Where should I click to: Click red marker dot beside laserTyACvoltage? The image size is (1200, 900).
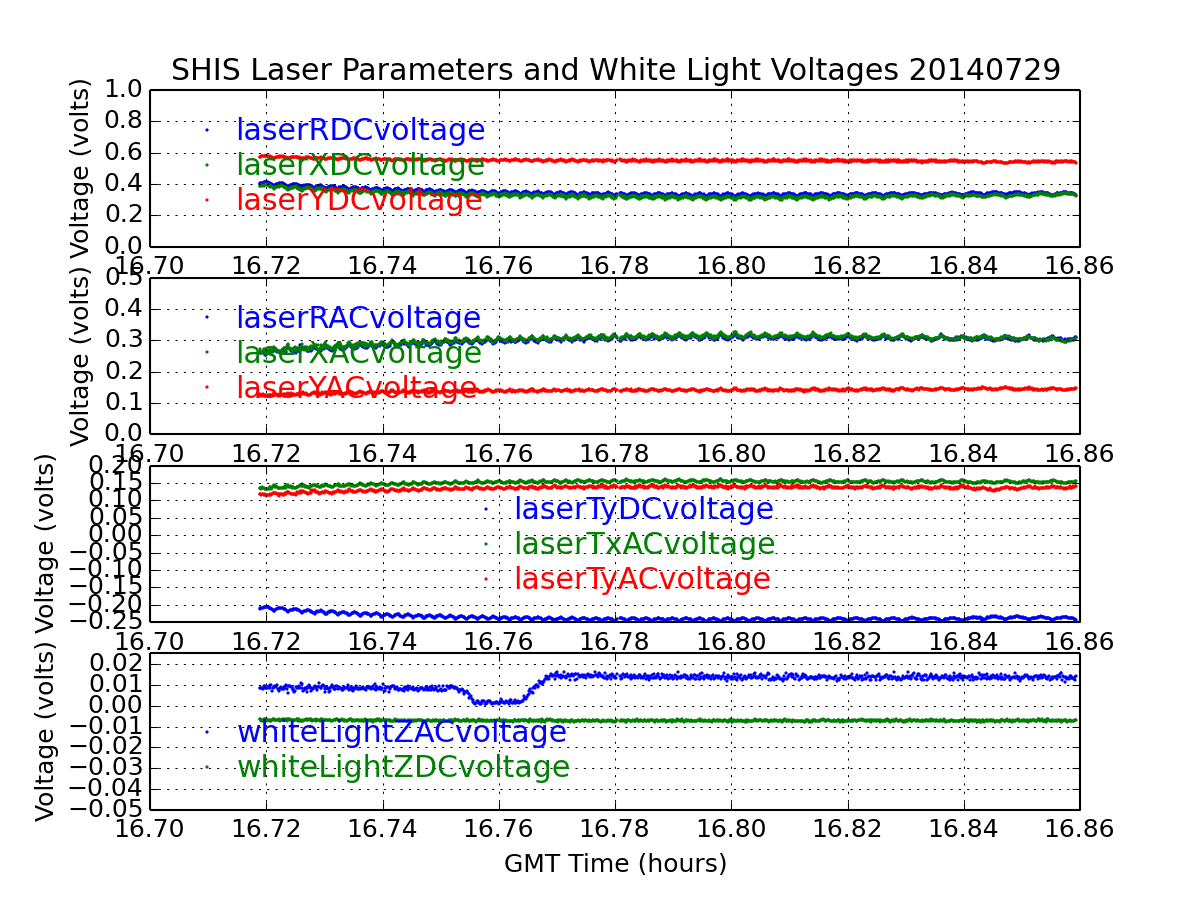(x=485, y=578)
